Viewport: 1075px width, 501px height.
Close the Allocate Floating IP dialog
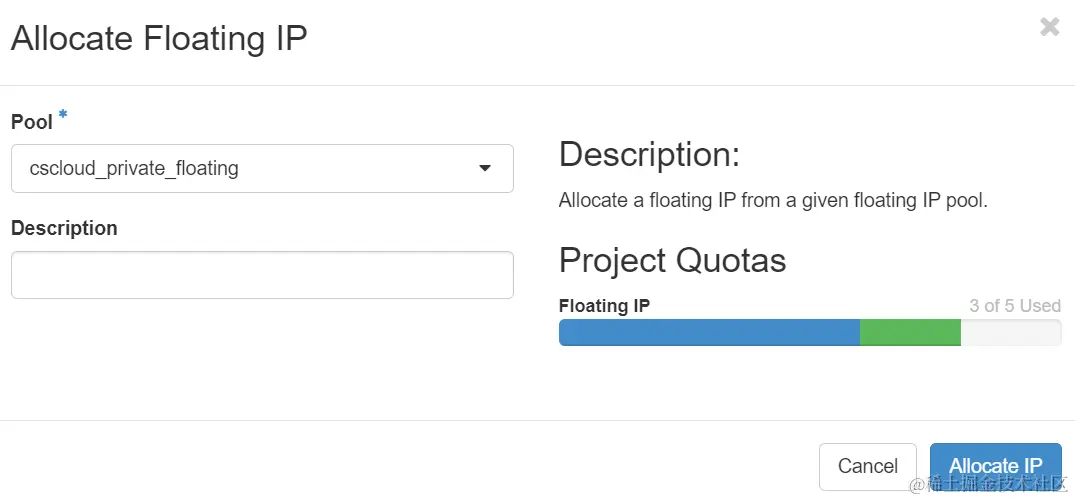tap(1049, 27)
